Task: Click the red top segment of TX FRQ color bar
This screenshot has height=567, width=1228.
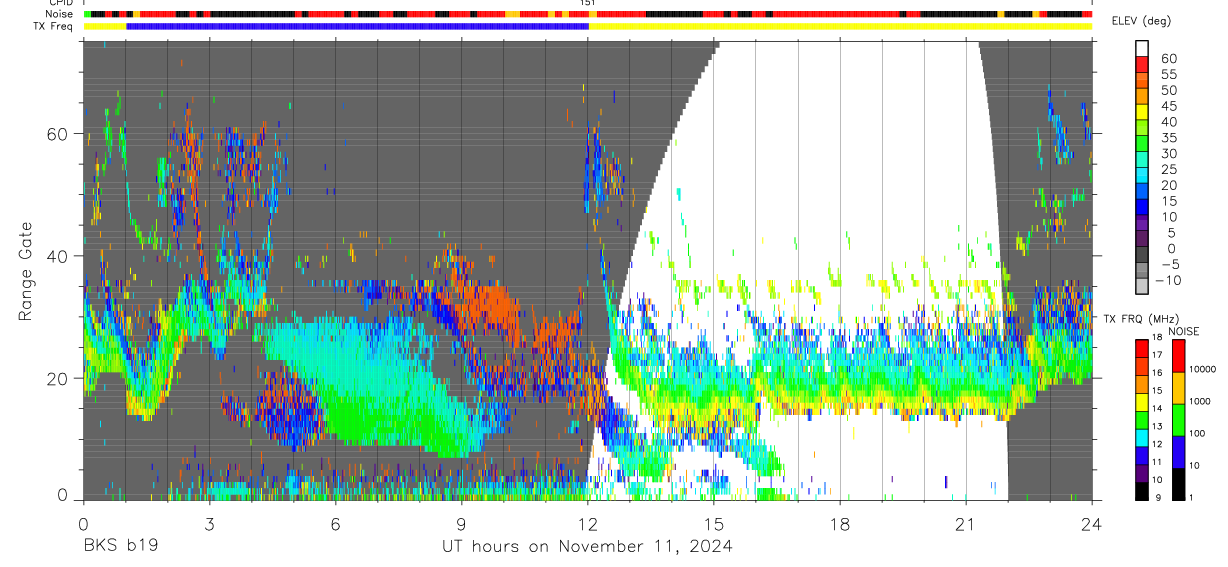Action: tap(1142, 349)
